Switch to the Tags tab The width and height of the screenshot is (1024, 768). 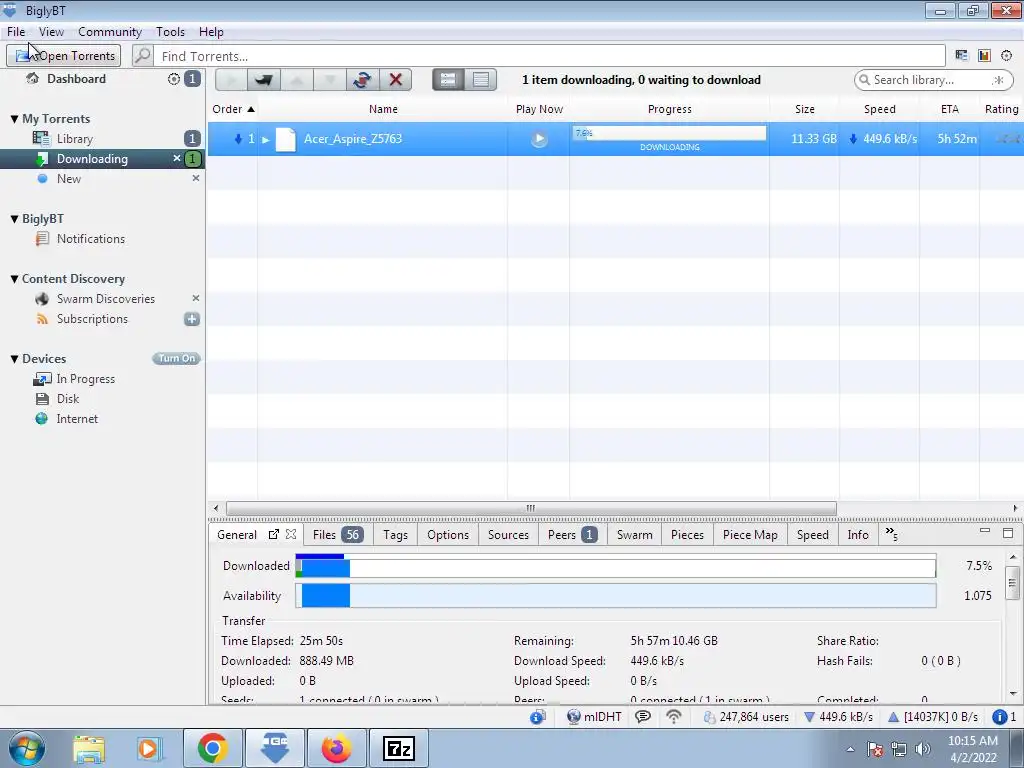395,535
